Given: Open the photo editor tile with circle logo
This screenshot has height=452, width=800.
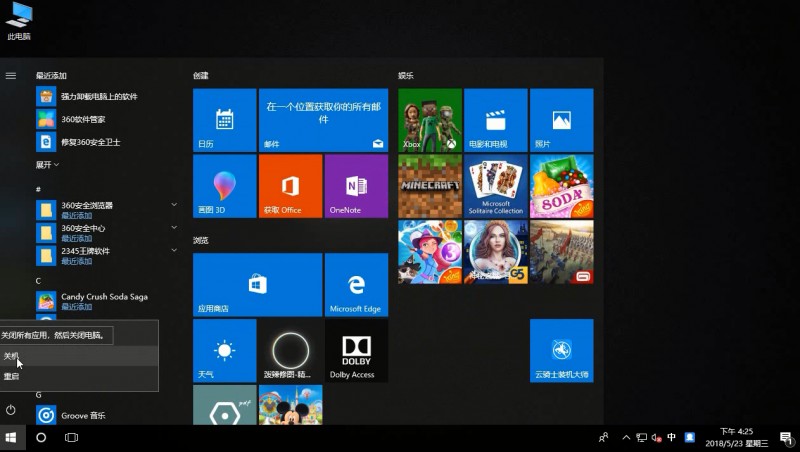Looking at the screenshot, I should (290, 350).
